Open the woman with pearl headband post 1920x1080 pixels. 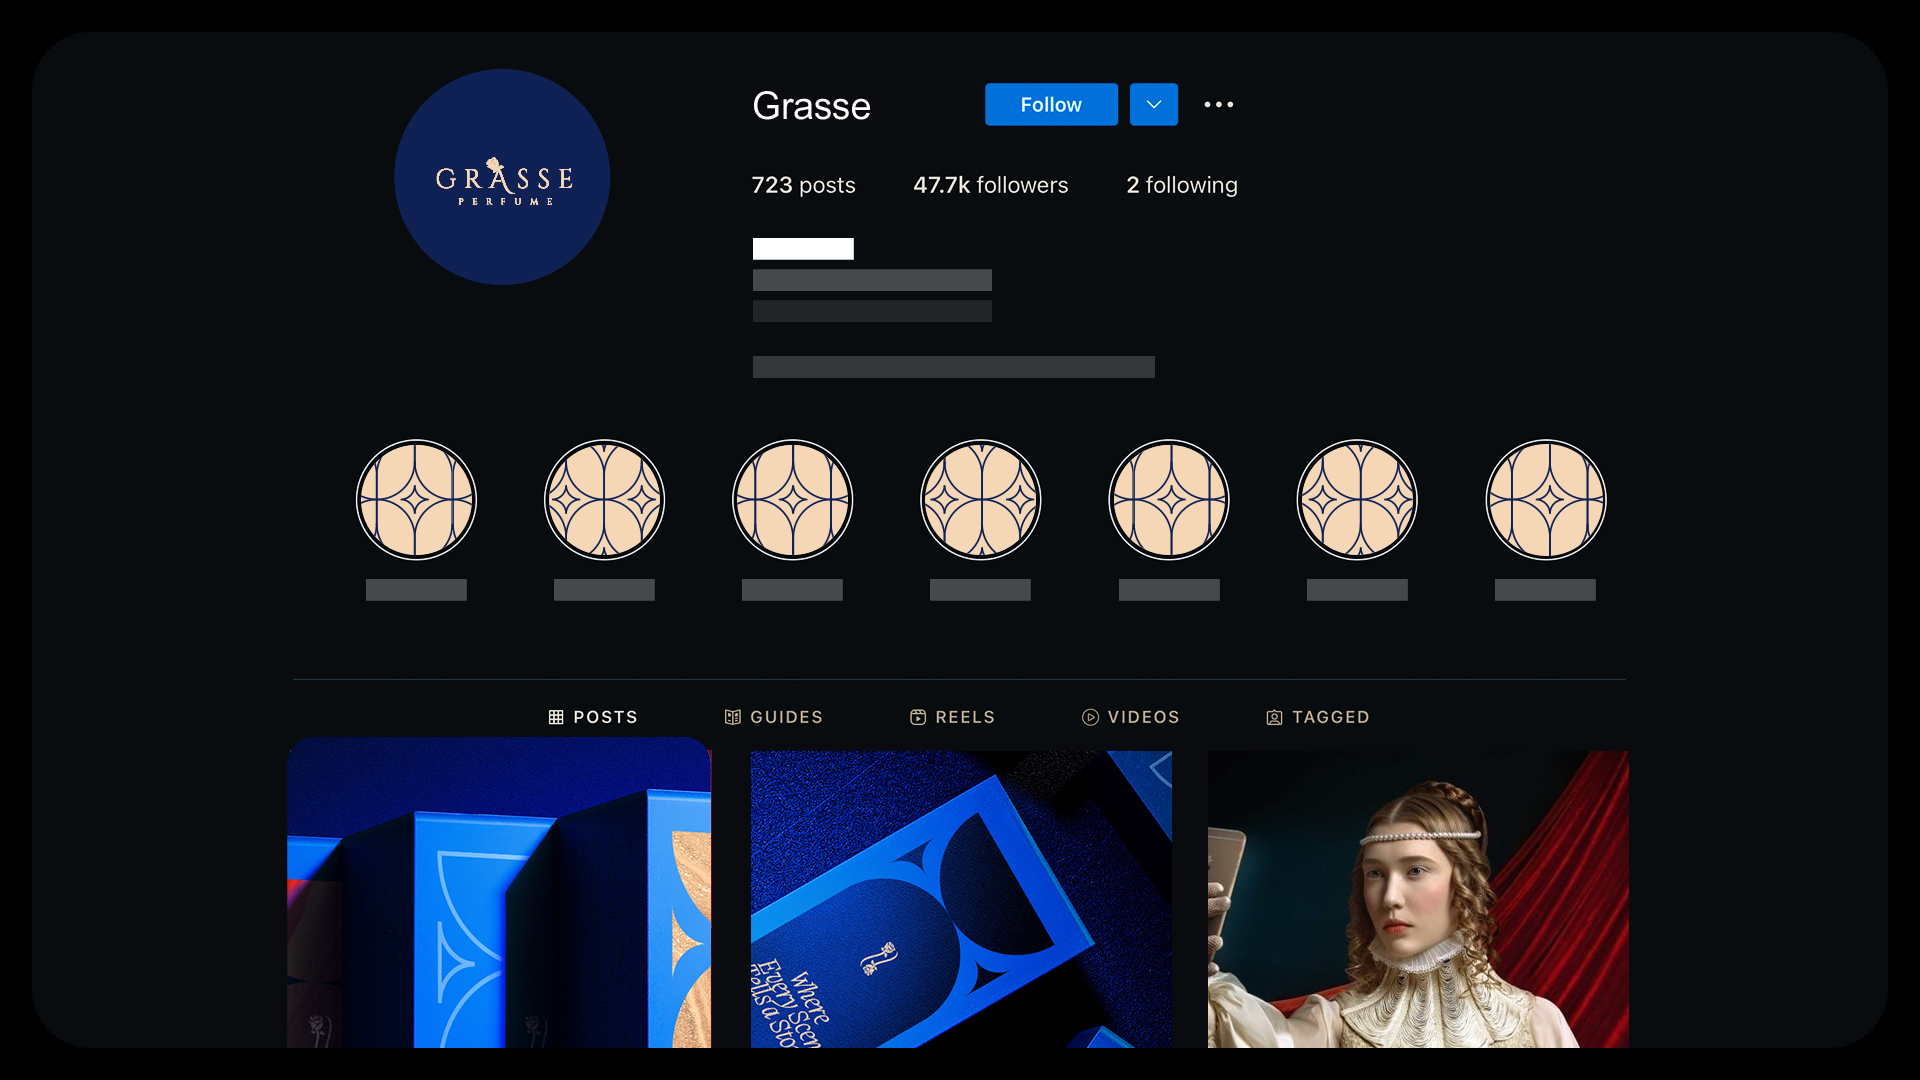(1418, 899)
